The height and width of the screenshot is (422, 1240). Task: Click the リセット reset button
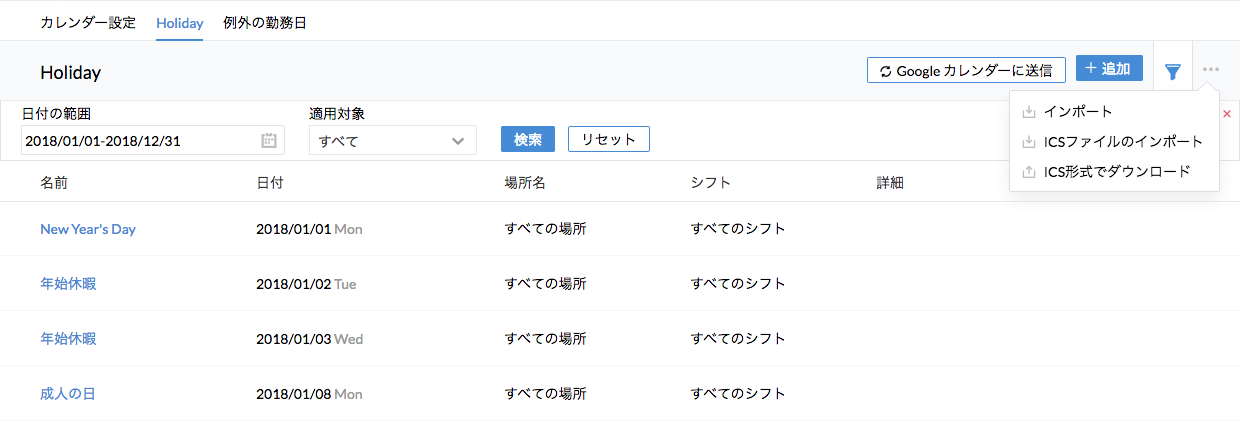(608, 139)
